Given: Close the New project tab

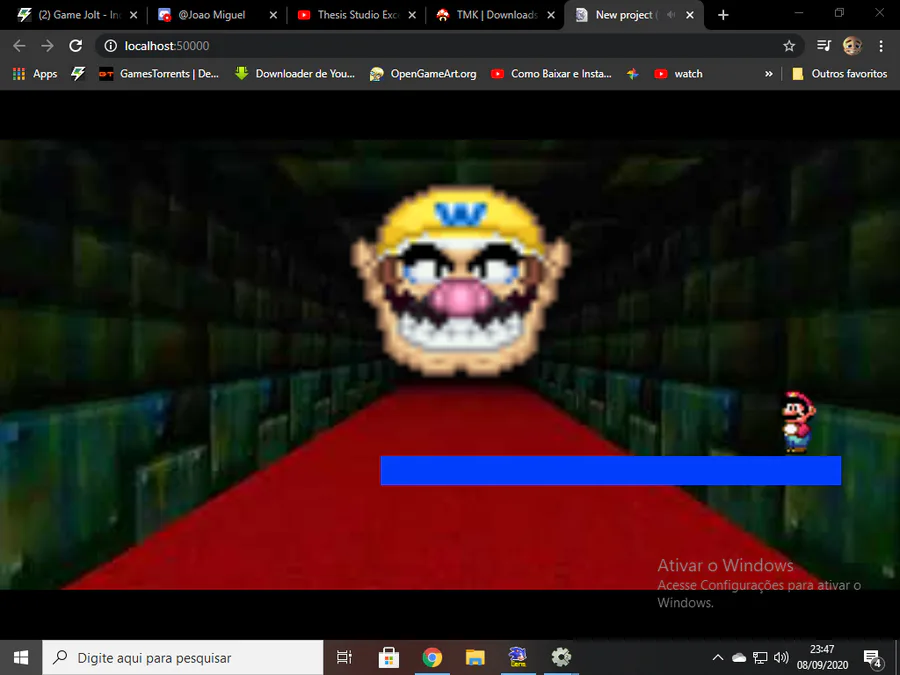Looking at the screenshot, I should (x=690, y=15).
